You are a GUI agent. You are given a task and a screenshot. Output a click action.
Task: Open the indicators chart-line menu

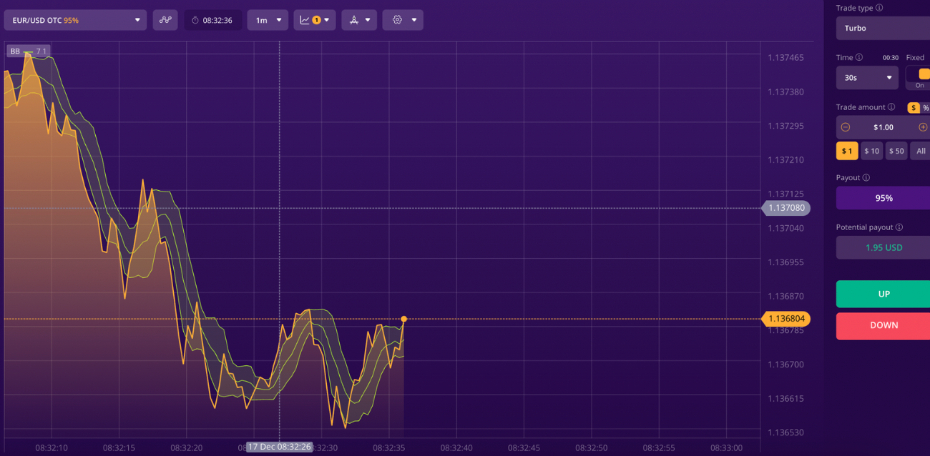click(315, 20)
